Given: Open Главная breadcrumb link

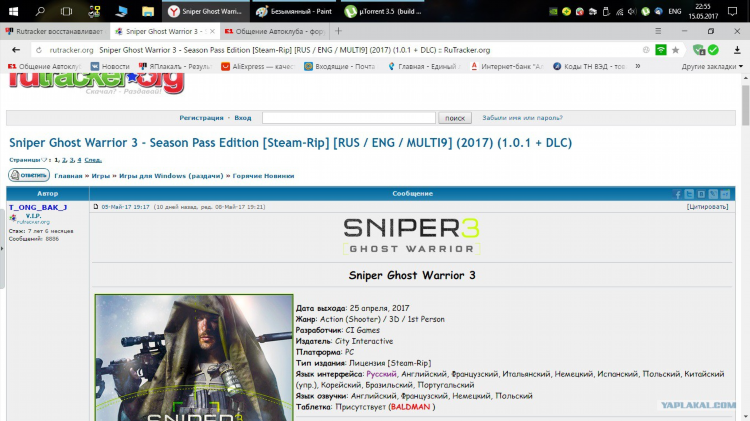Looking at the screenshot, I should point(68,176).
